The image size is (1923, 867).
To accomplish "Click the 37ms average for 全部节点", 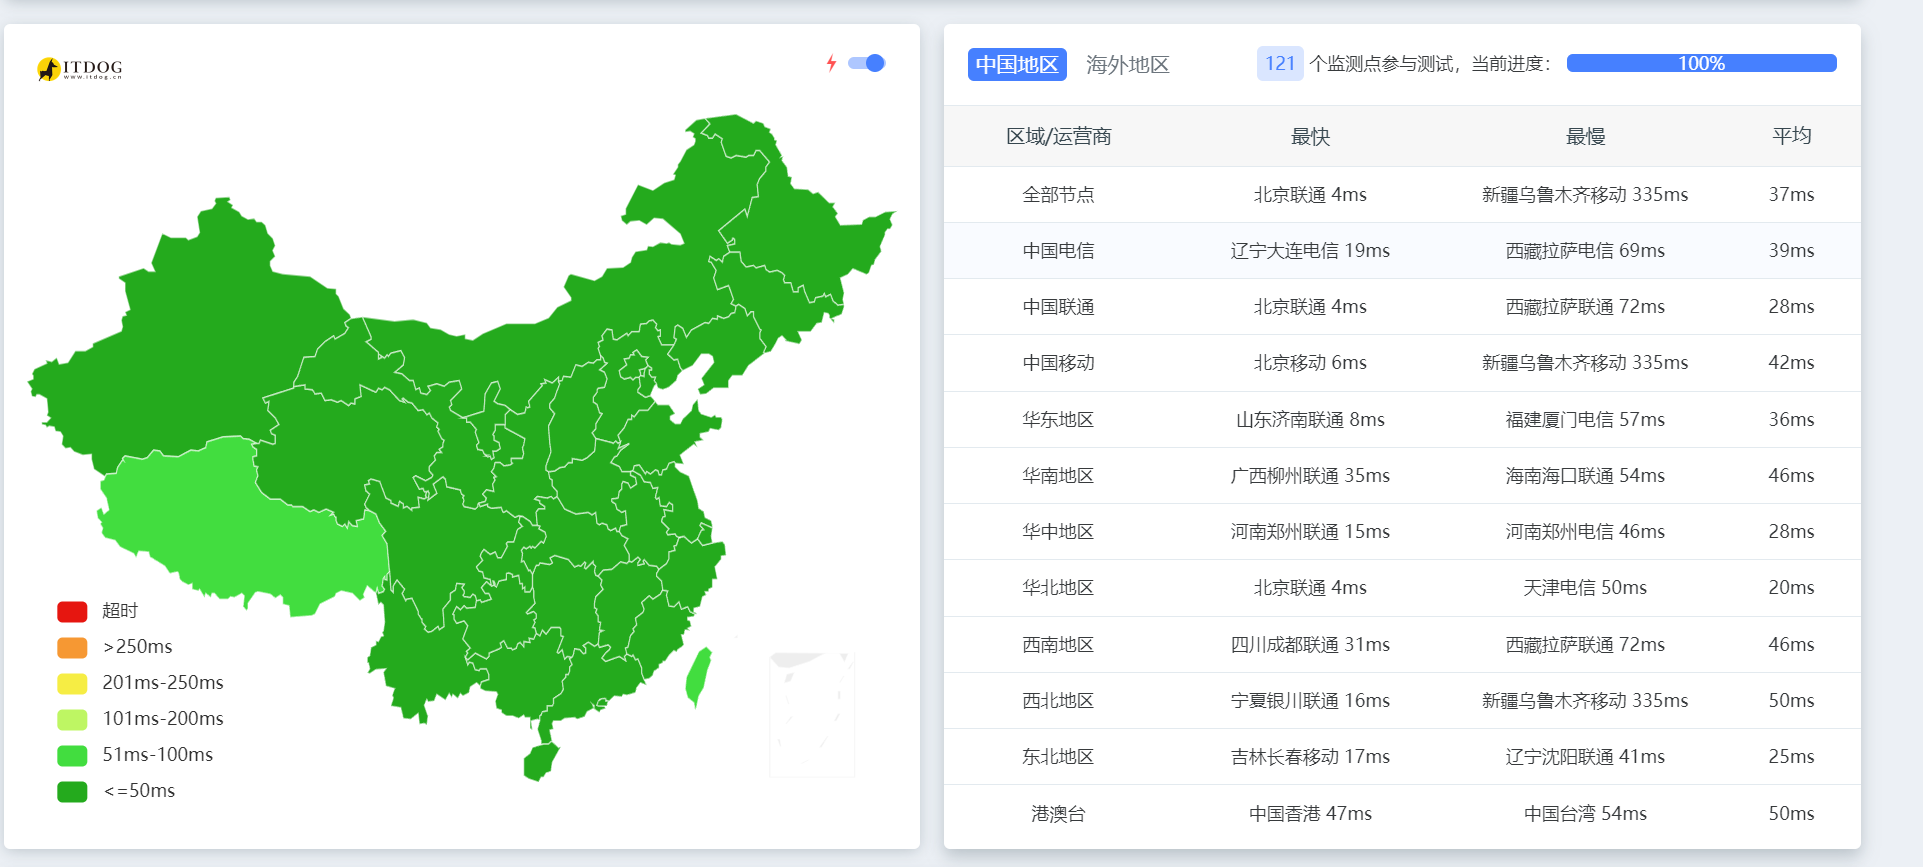I will tap(1791, 194).
